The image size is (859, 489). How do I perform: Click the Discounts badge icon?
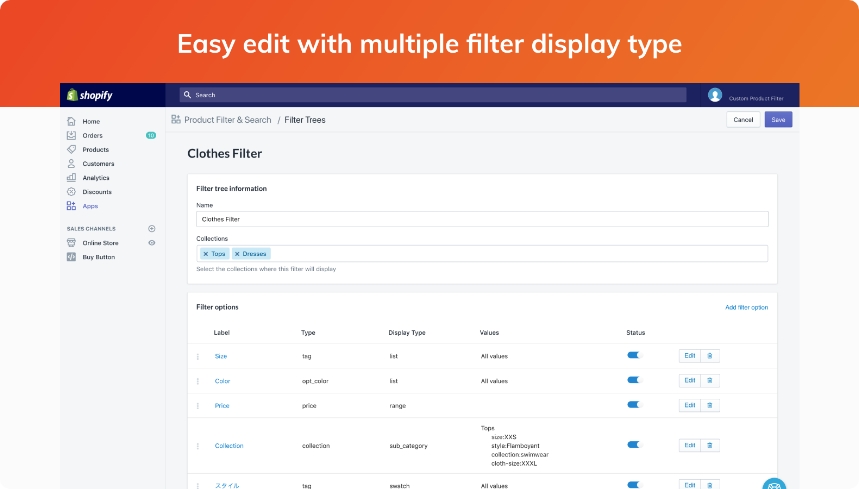click(x=71, y=192)
